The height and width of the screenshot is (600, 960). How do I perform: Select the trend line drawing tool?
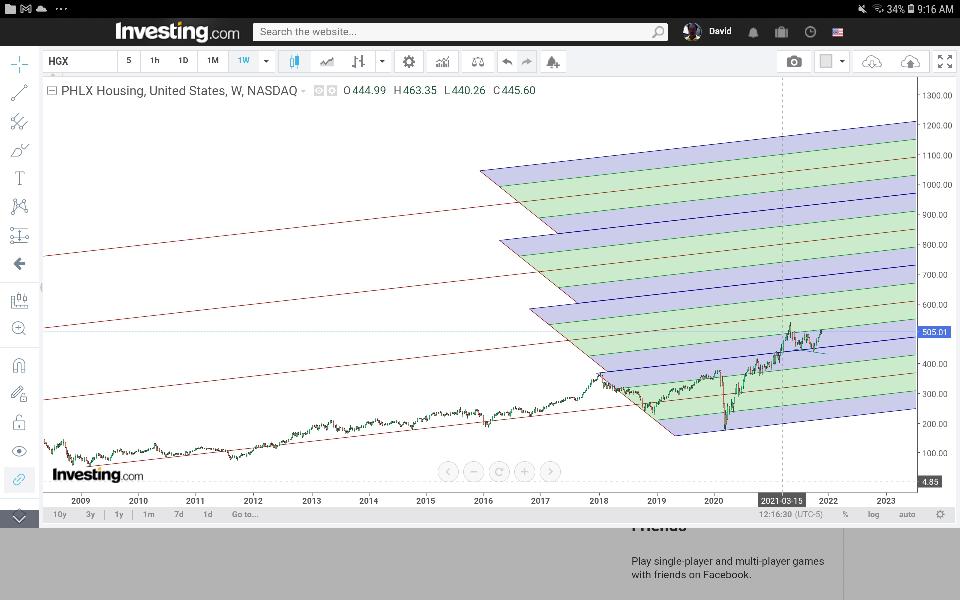coord(19,93)
